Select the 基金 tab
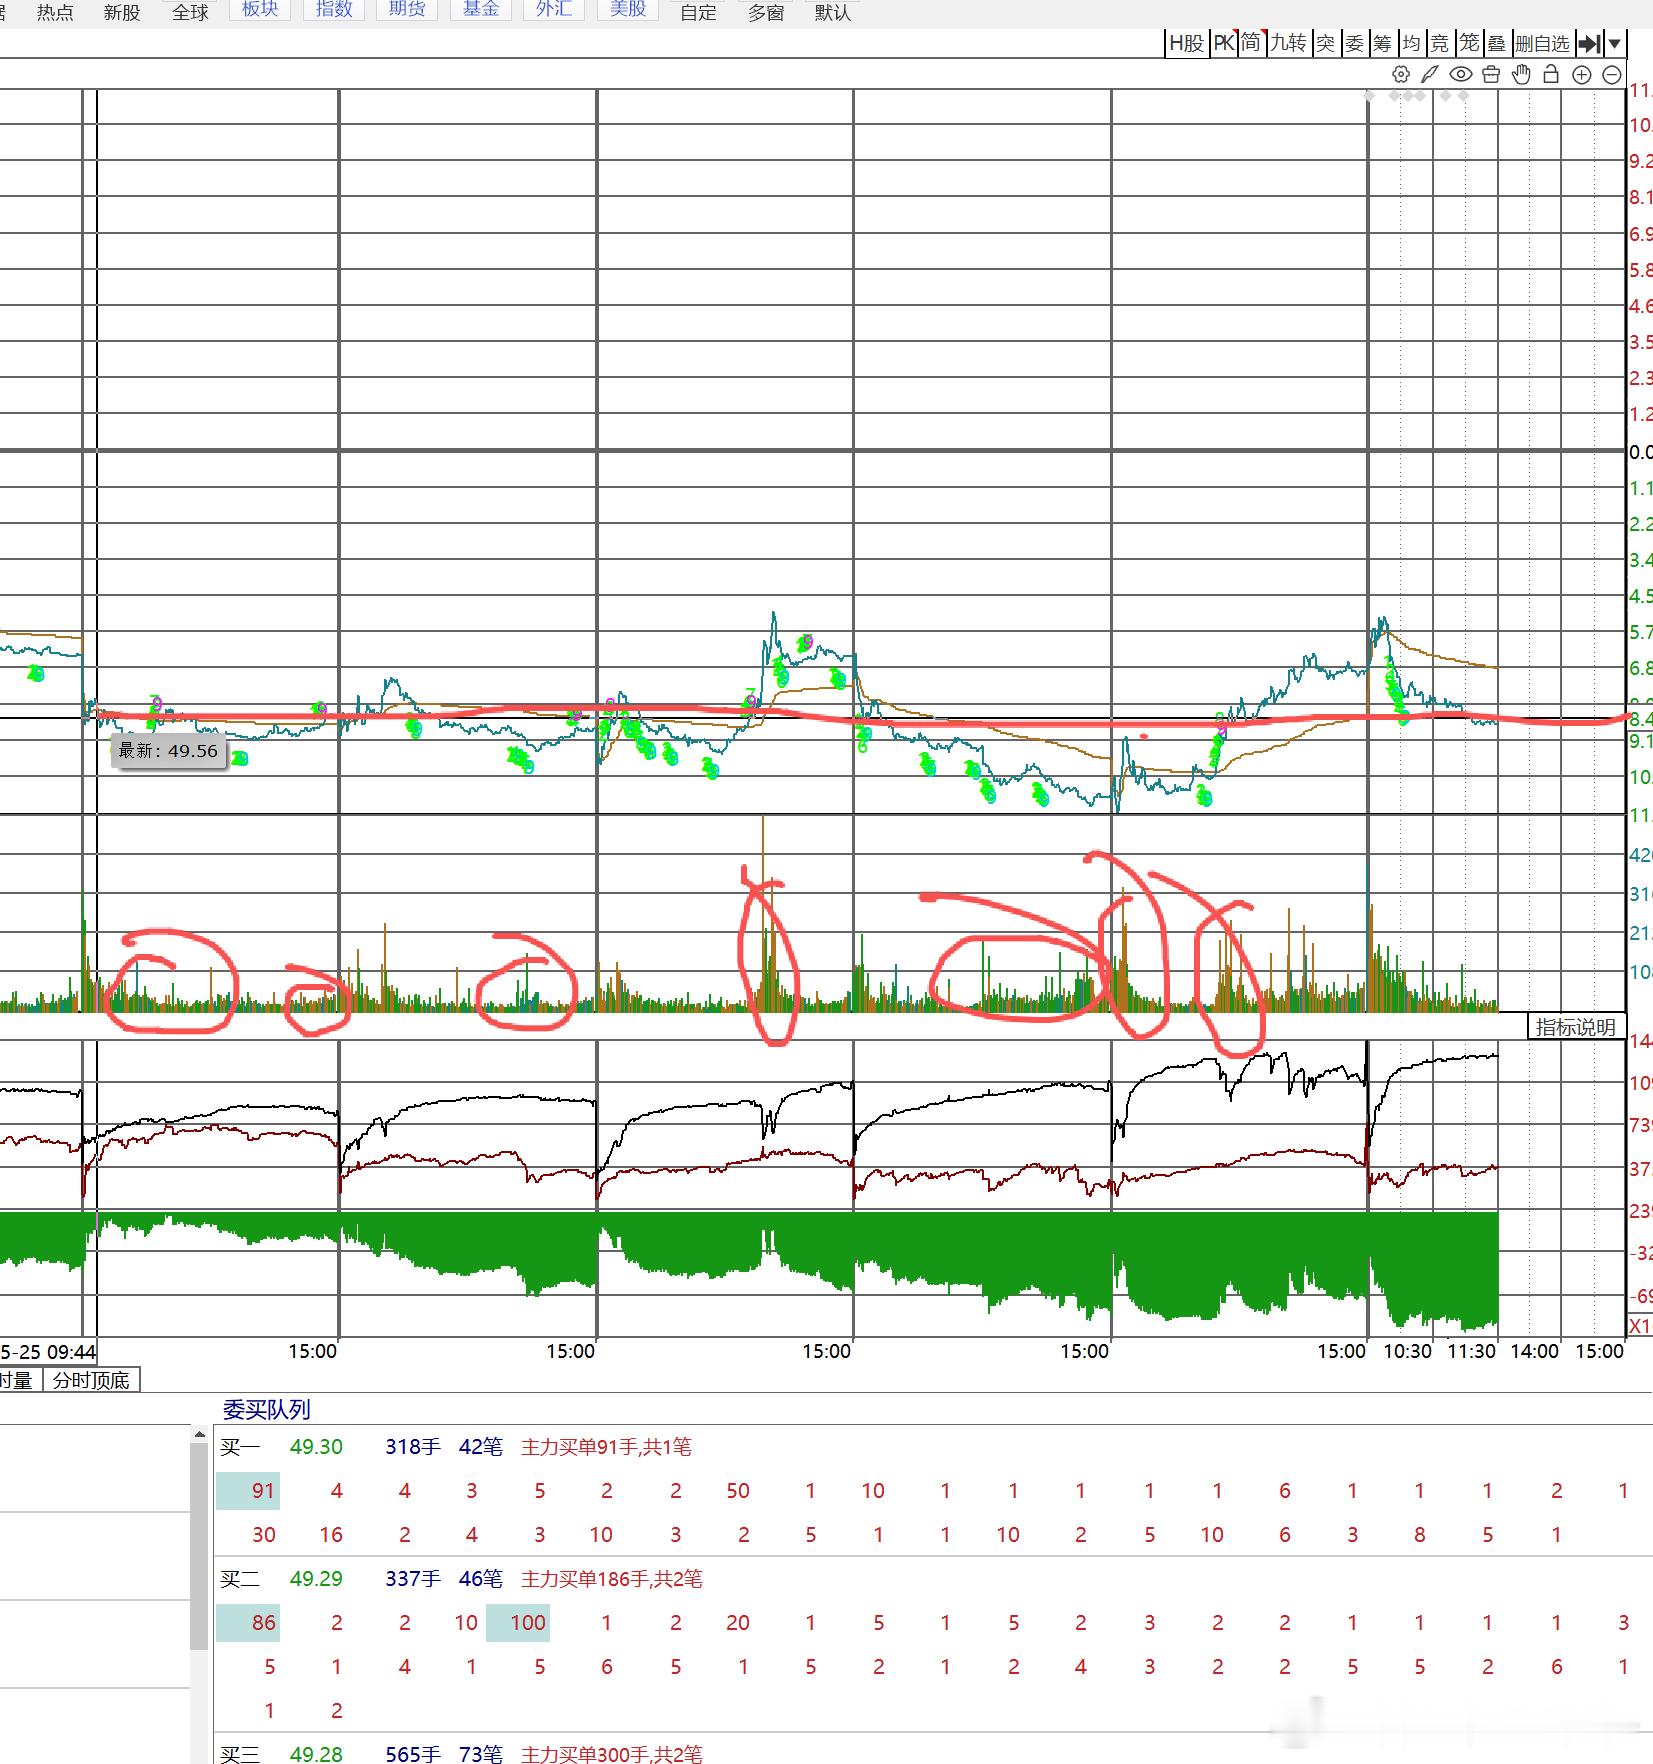Image resolution: width=1653 pixels, height=1764 pixels. point(481,10)
